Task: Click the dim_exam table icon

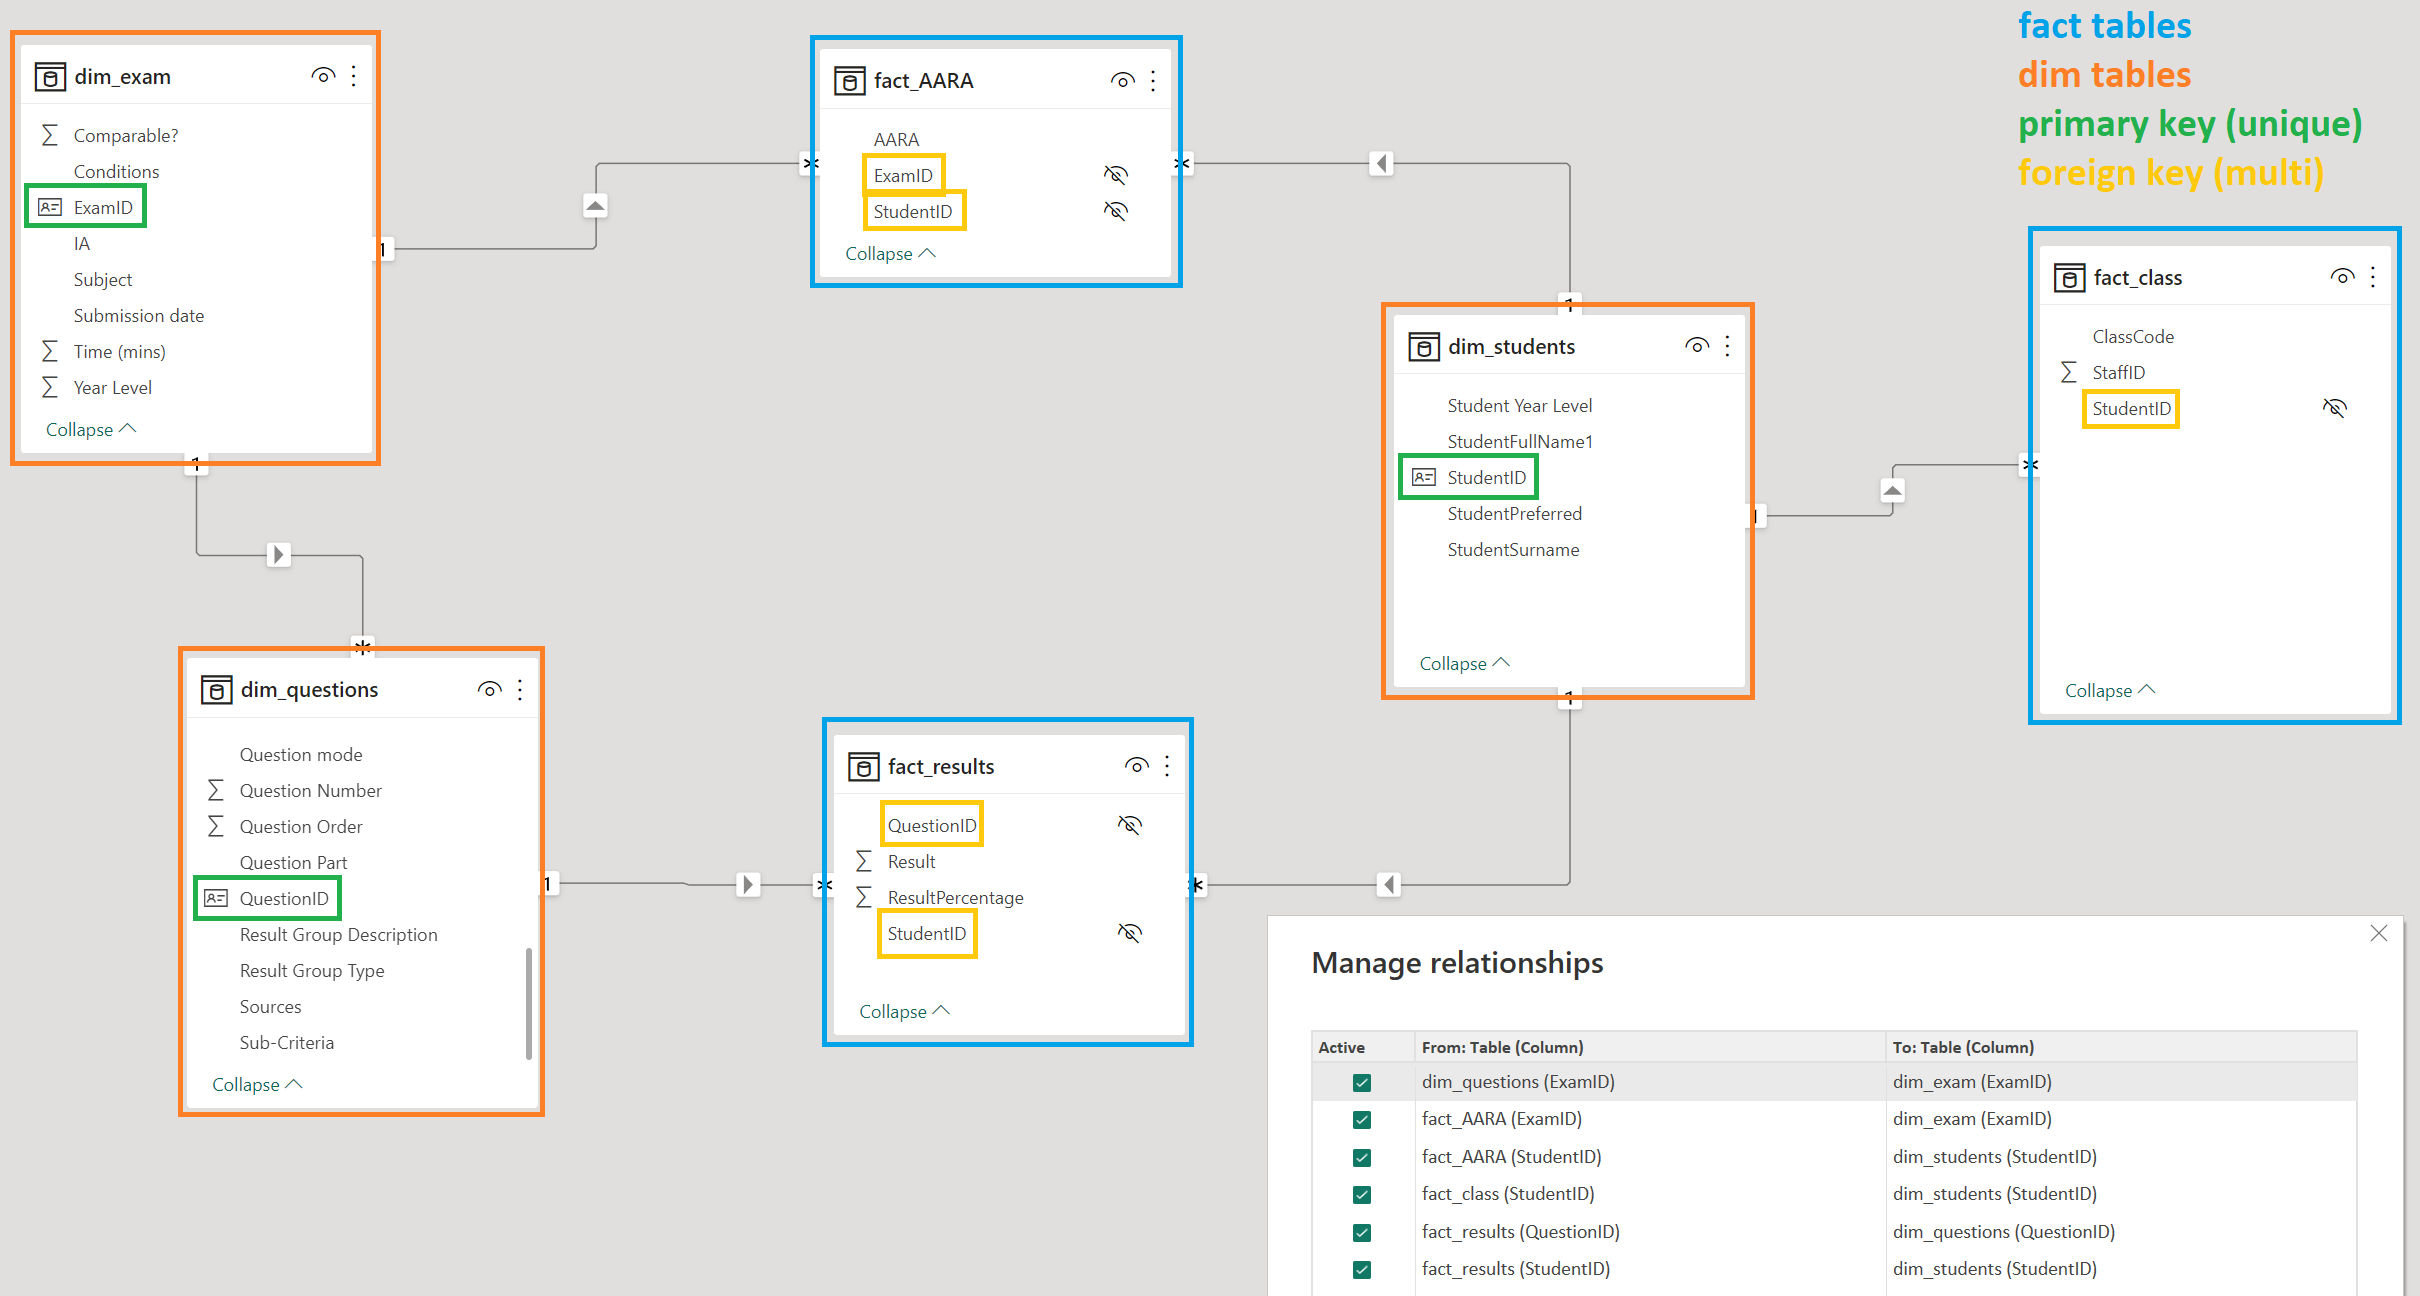Action: tap(50, 77)
